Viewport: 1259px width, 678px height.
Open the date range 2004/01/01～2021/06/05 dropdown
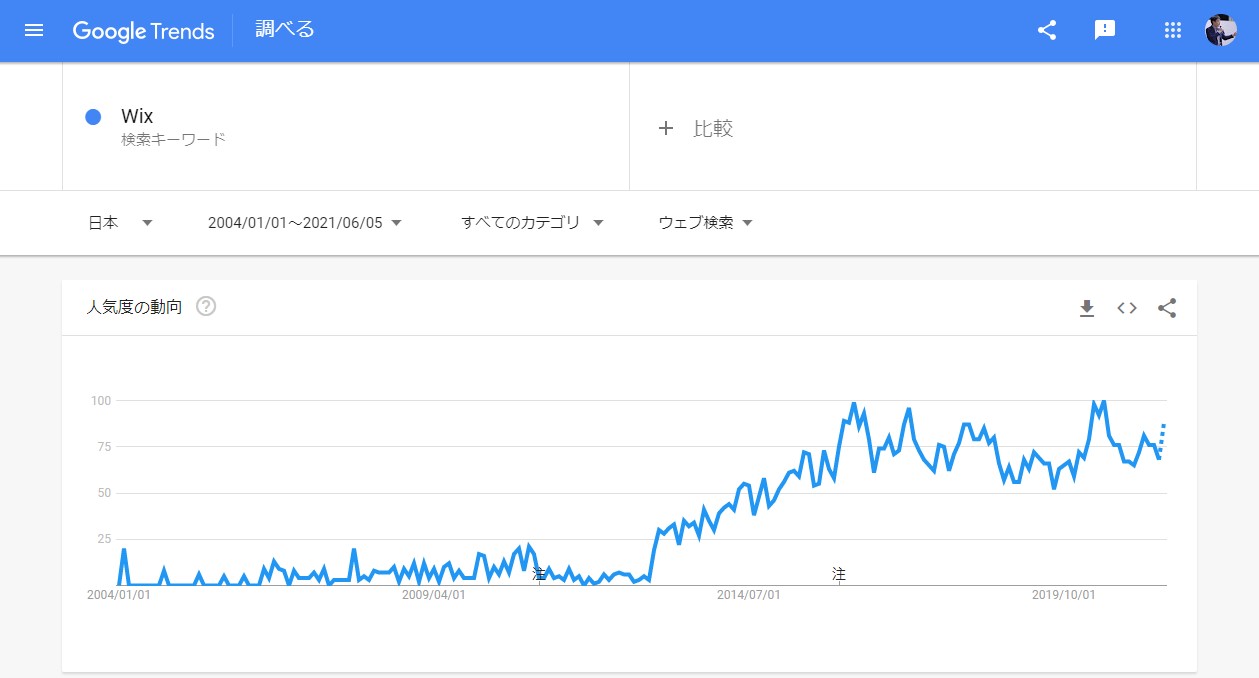305,223
